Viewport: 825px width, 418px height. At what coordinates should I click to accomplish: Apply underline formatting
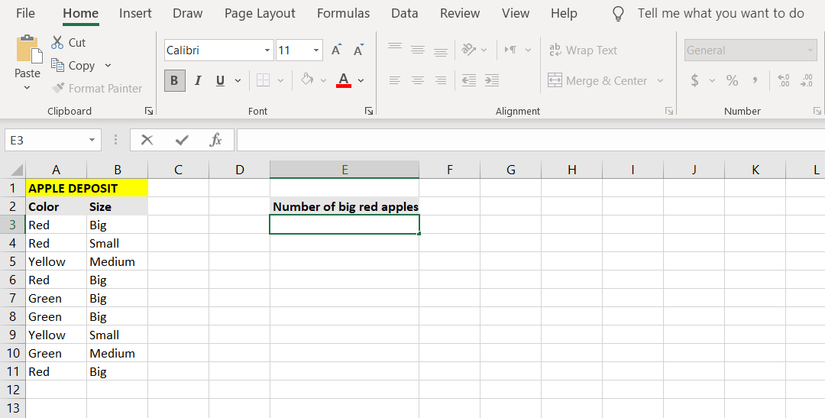coord(220,81)
